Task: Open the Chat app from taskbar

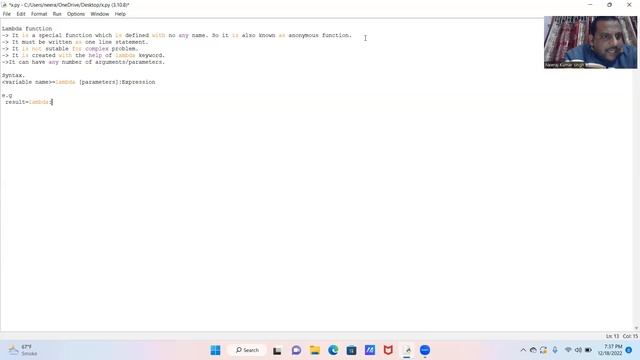Action: [x=296, y=350]
